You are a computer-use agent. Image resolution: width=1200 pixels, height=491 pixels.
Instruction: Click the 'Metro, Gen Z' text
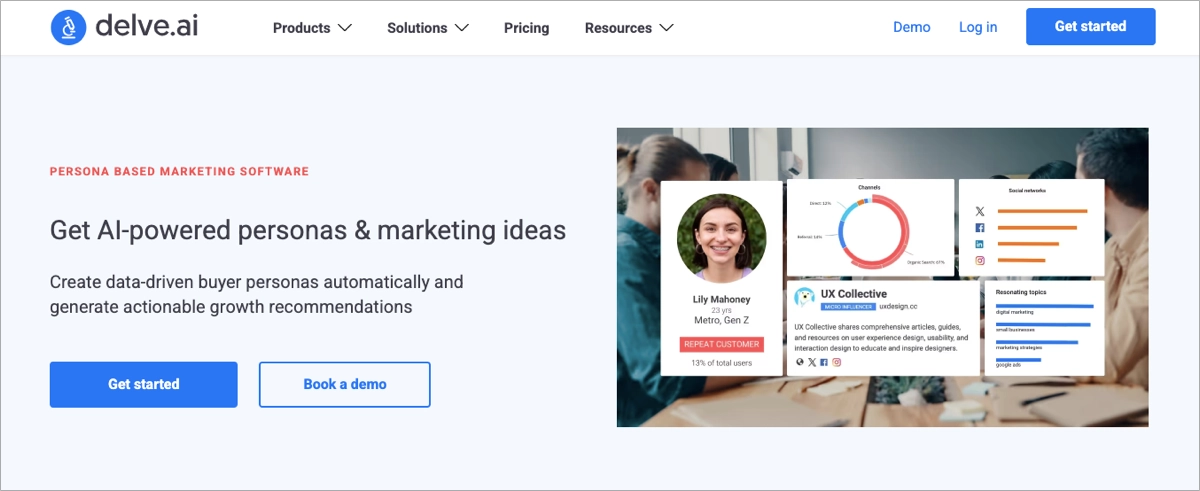pos(722,320)
